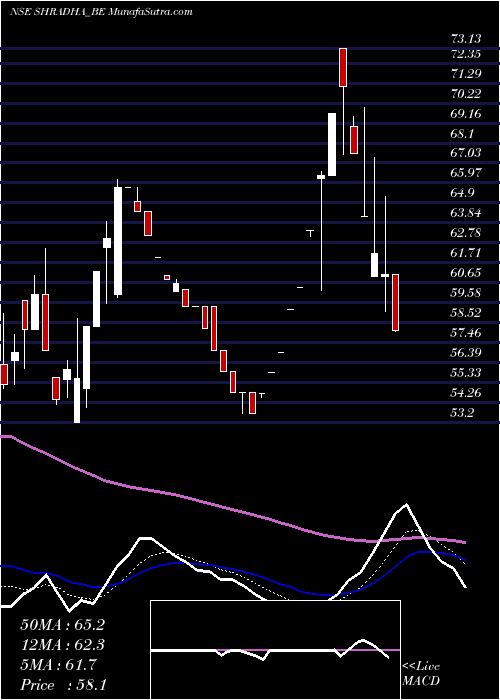Click the 53.2 price level label
Image resolution: width=500 pixels, height=700 pixels.
(x=462, y=412)
